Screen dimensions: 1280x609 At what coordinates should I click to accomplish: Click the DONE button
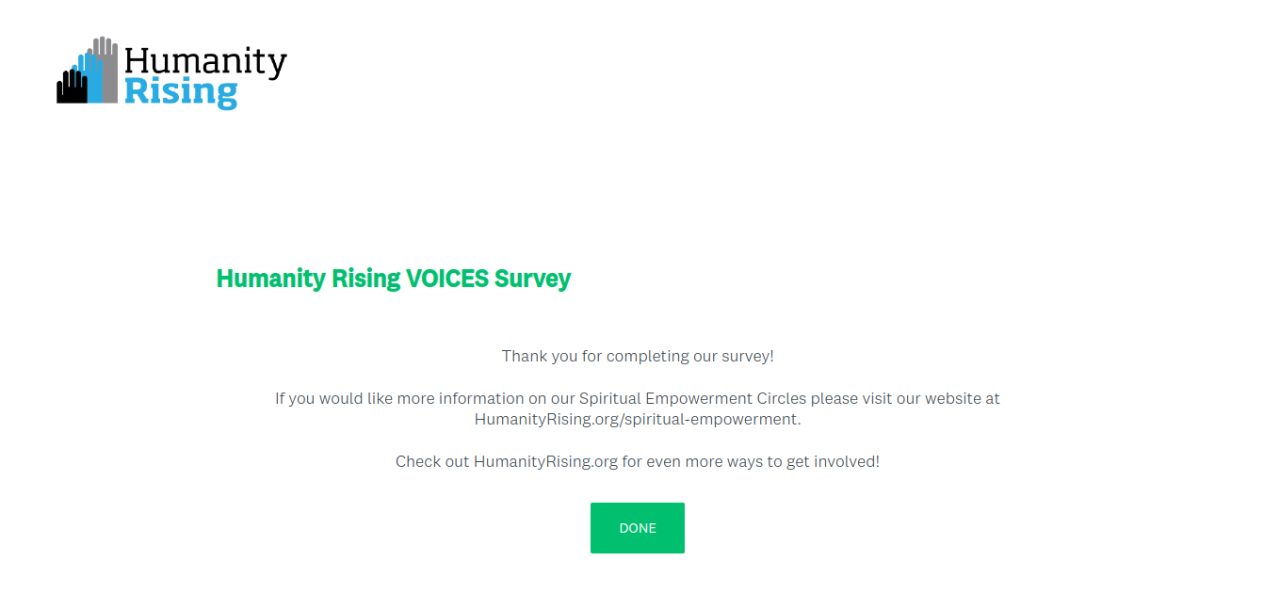coord(637,528)
